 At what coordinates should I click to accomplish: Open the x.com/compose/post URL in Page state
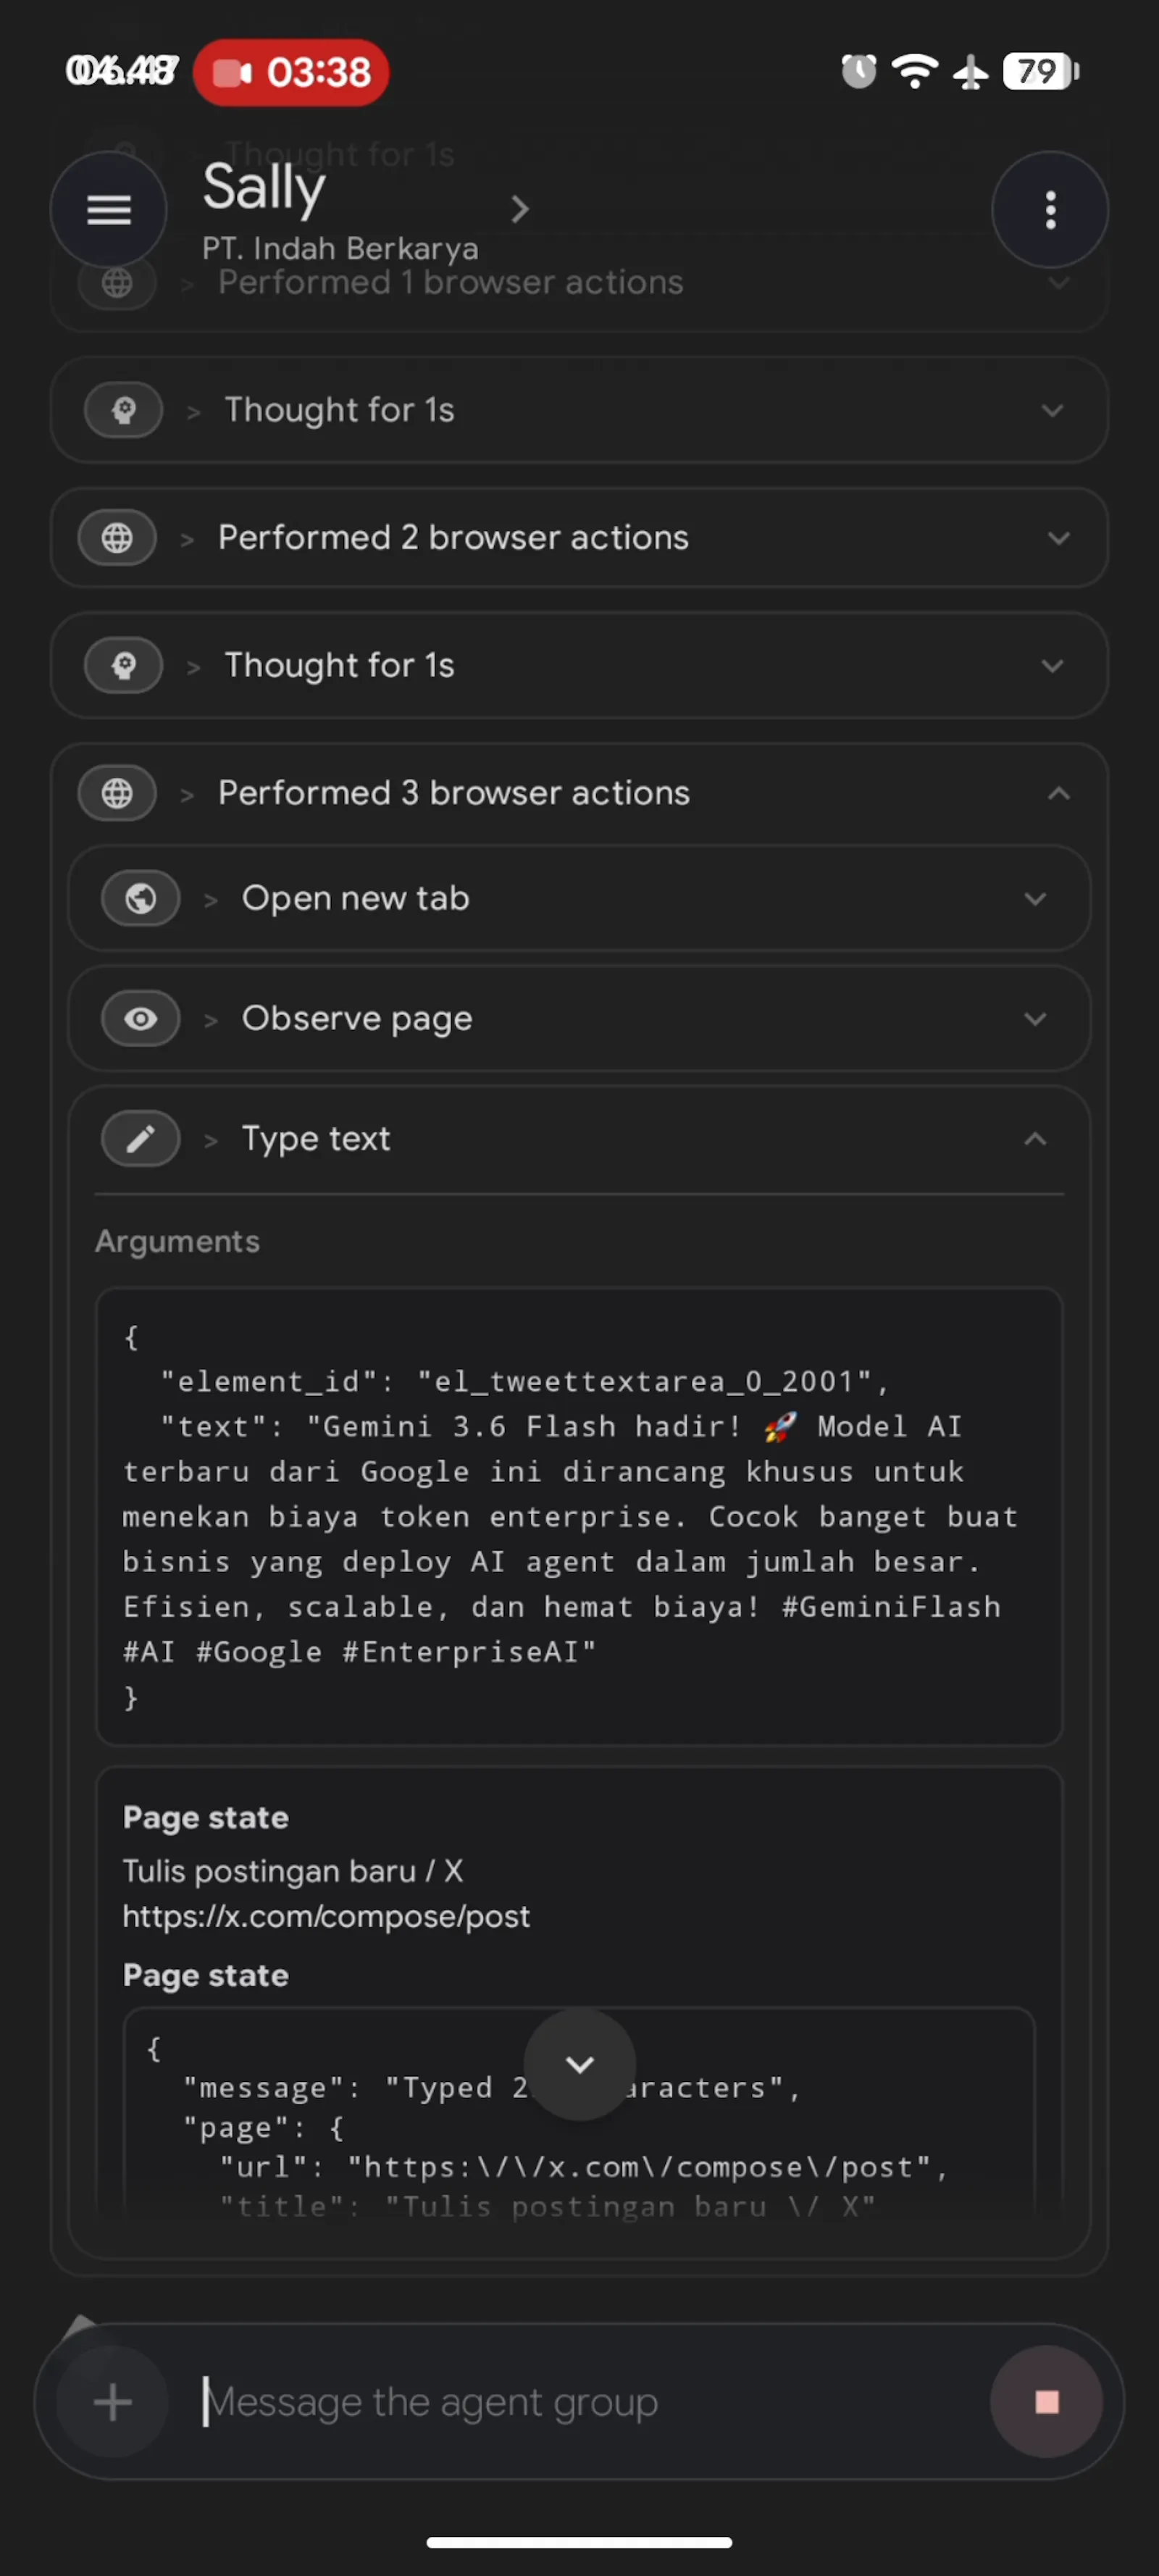point(326,1916)
